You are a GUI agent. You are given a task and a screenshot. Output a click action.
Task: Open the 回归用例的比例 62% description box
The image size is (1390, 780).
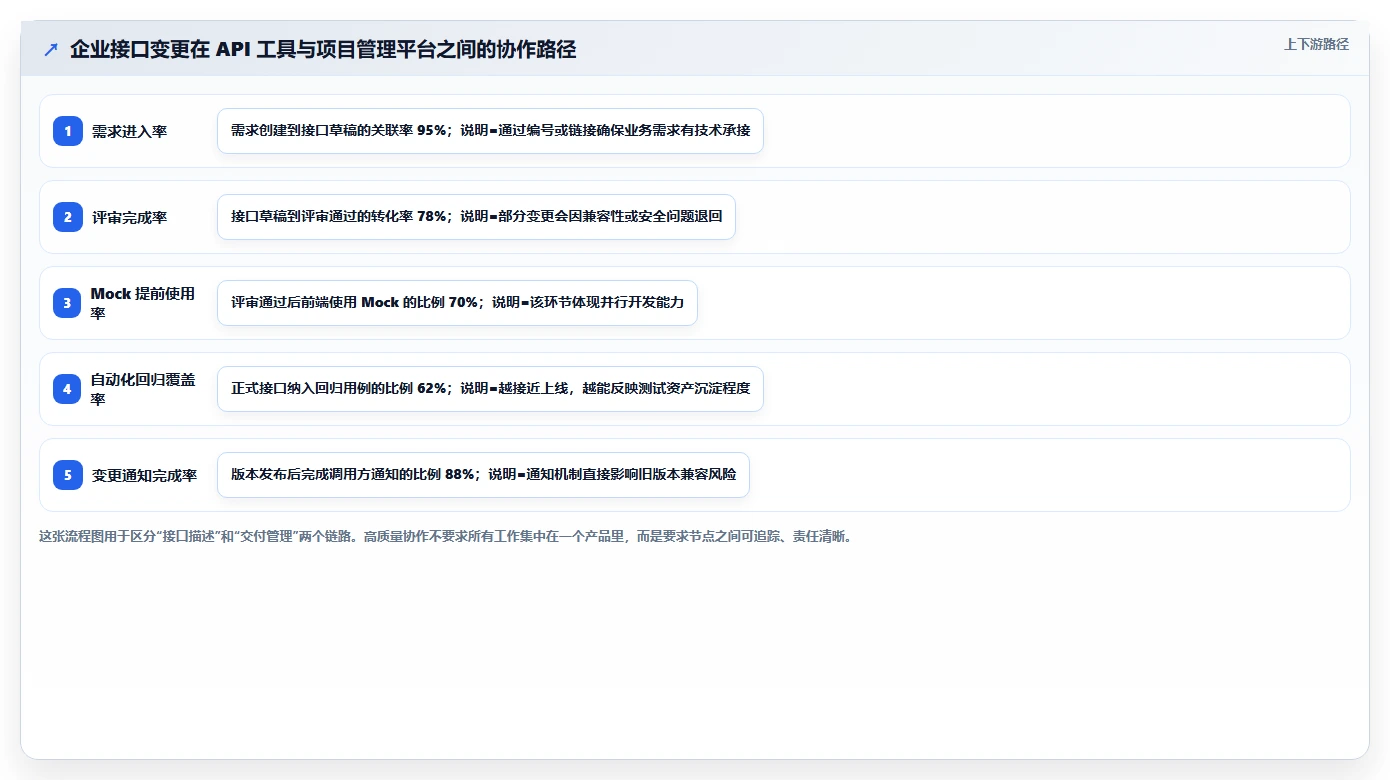tap(490, 389)
